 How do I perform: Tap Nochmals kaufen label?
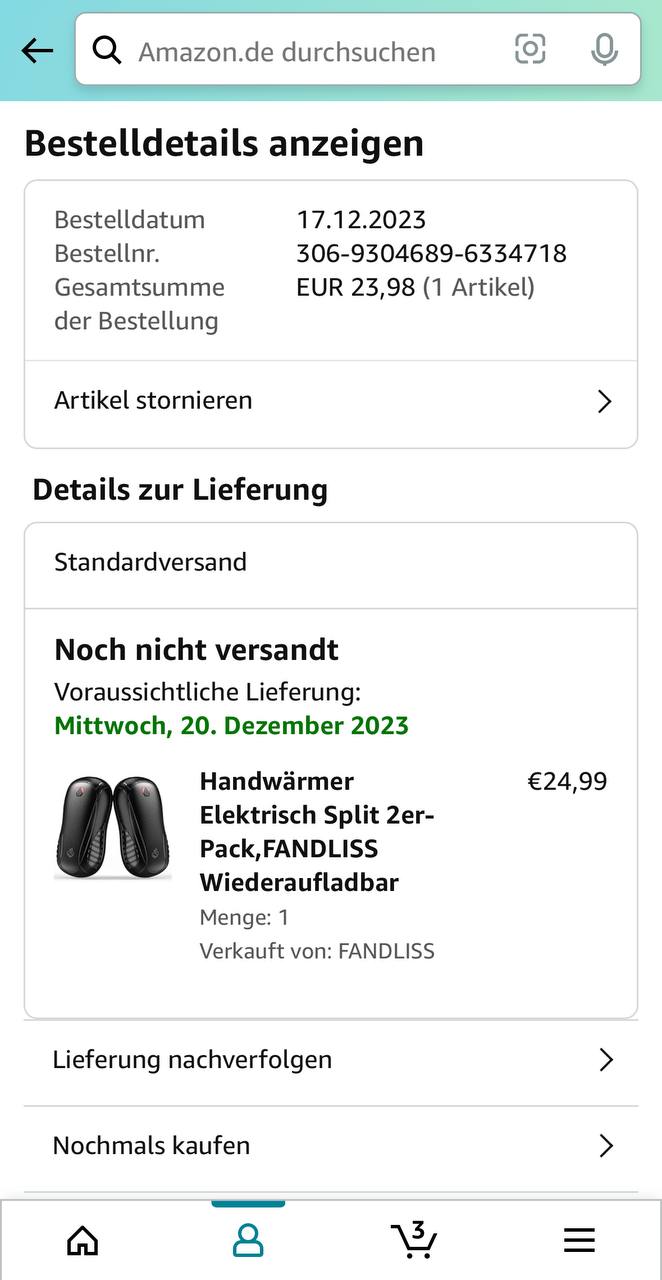(x=151, y=1145)
